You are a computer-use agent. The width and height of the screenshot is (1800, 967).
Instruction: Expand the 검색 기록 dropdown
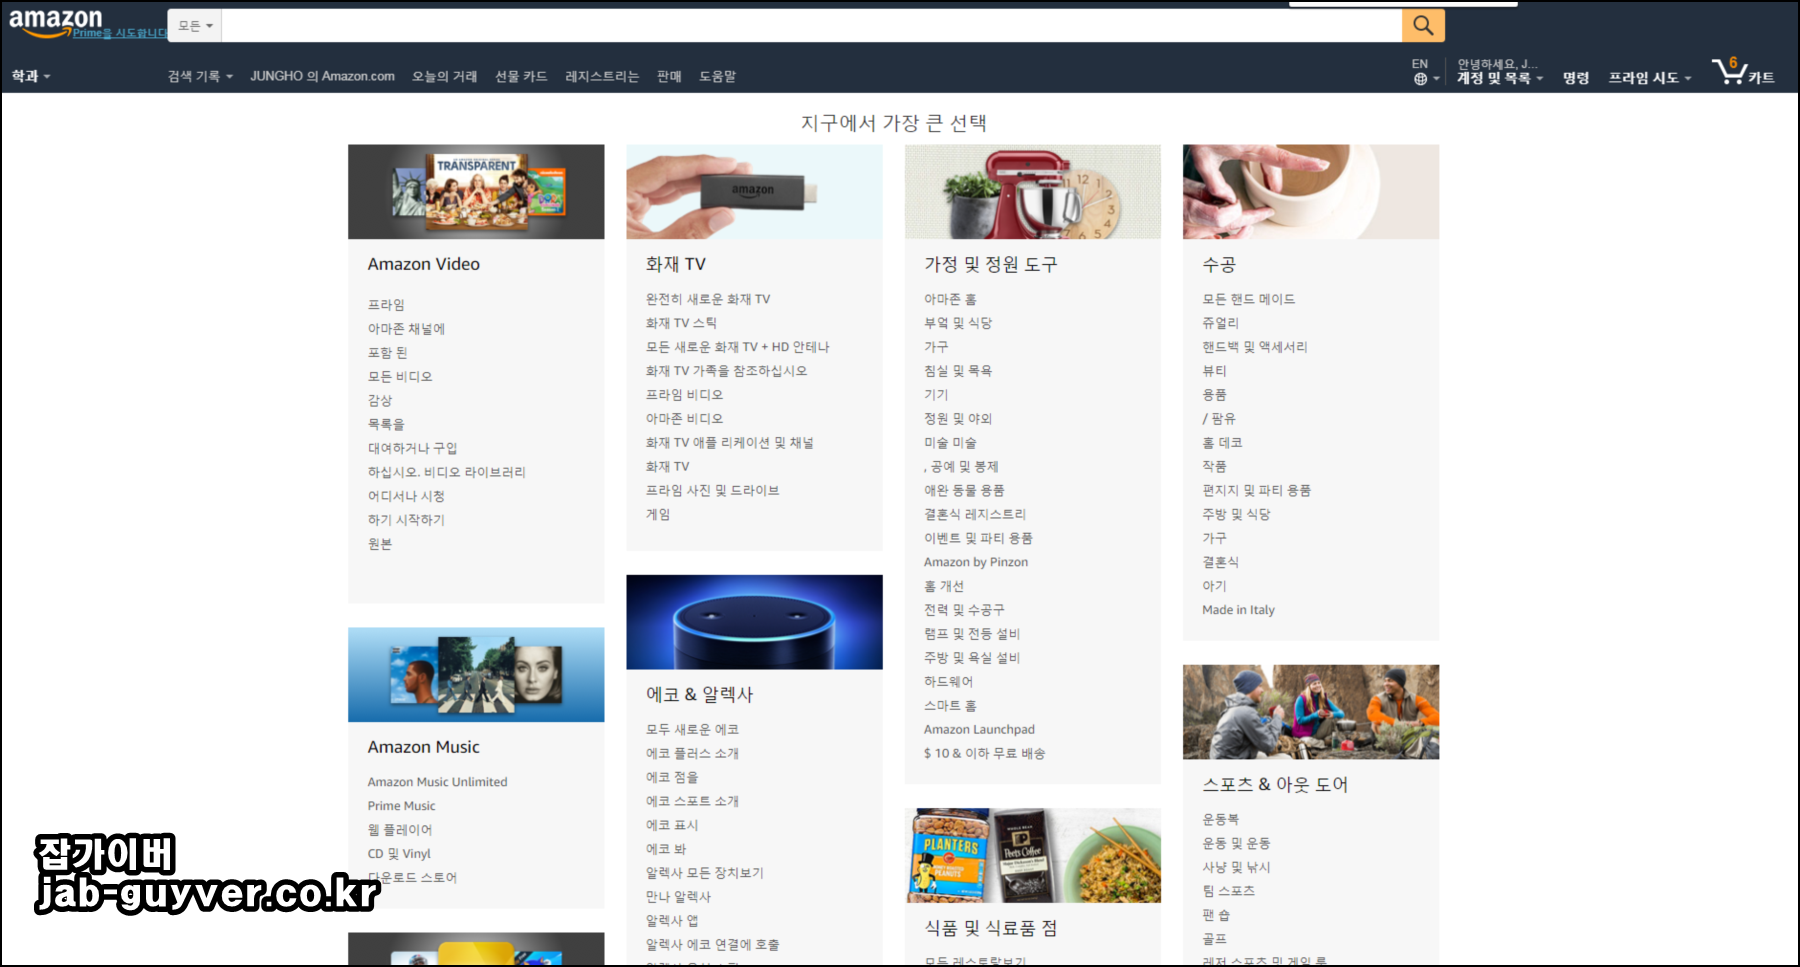200,76
